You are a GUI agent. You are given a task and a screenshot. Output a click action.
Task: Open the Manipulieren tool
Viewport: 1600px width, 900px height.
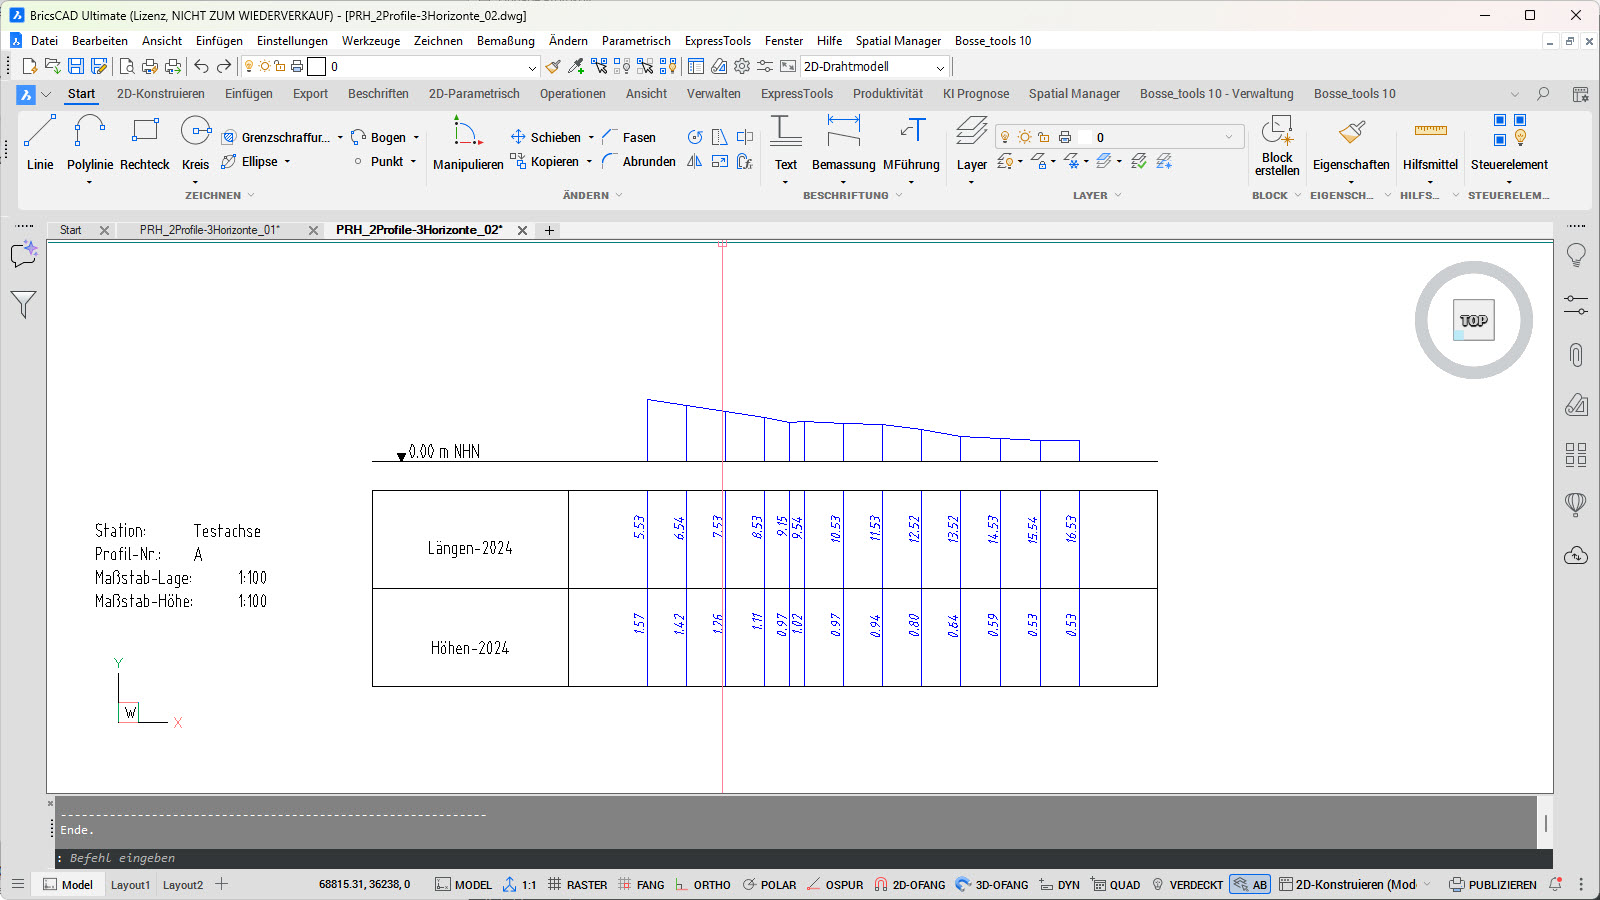tap(467, 142)
